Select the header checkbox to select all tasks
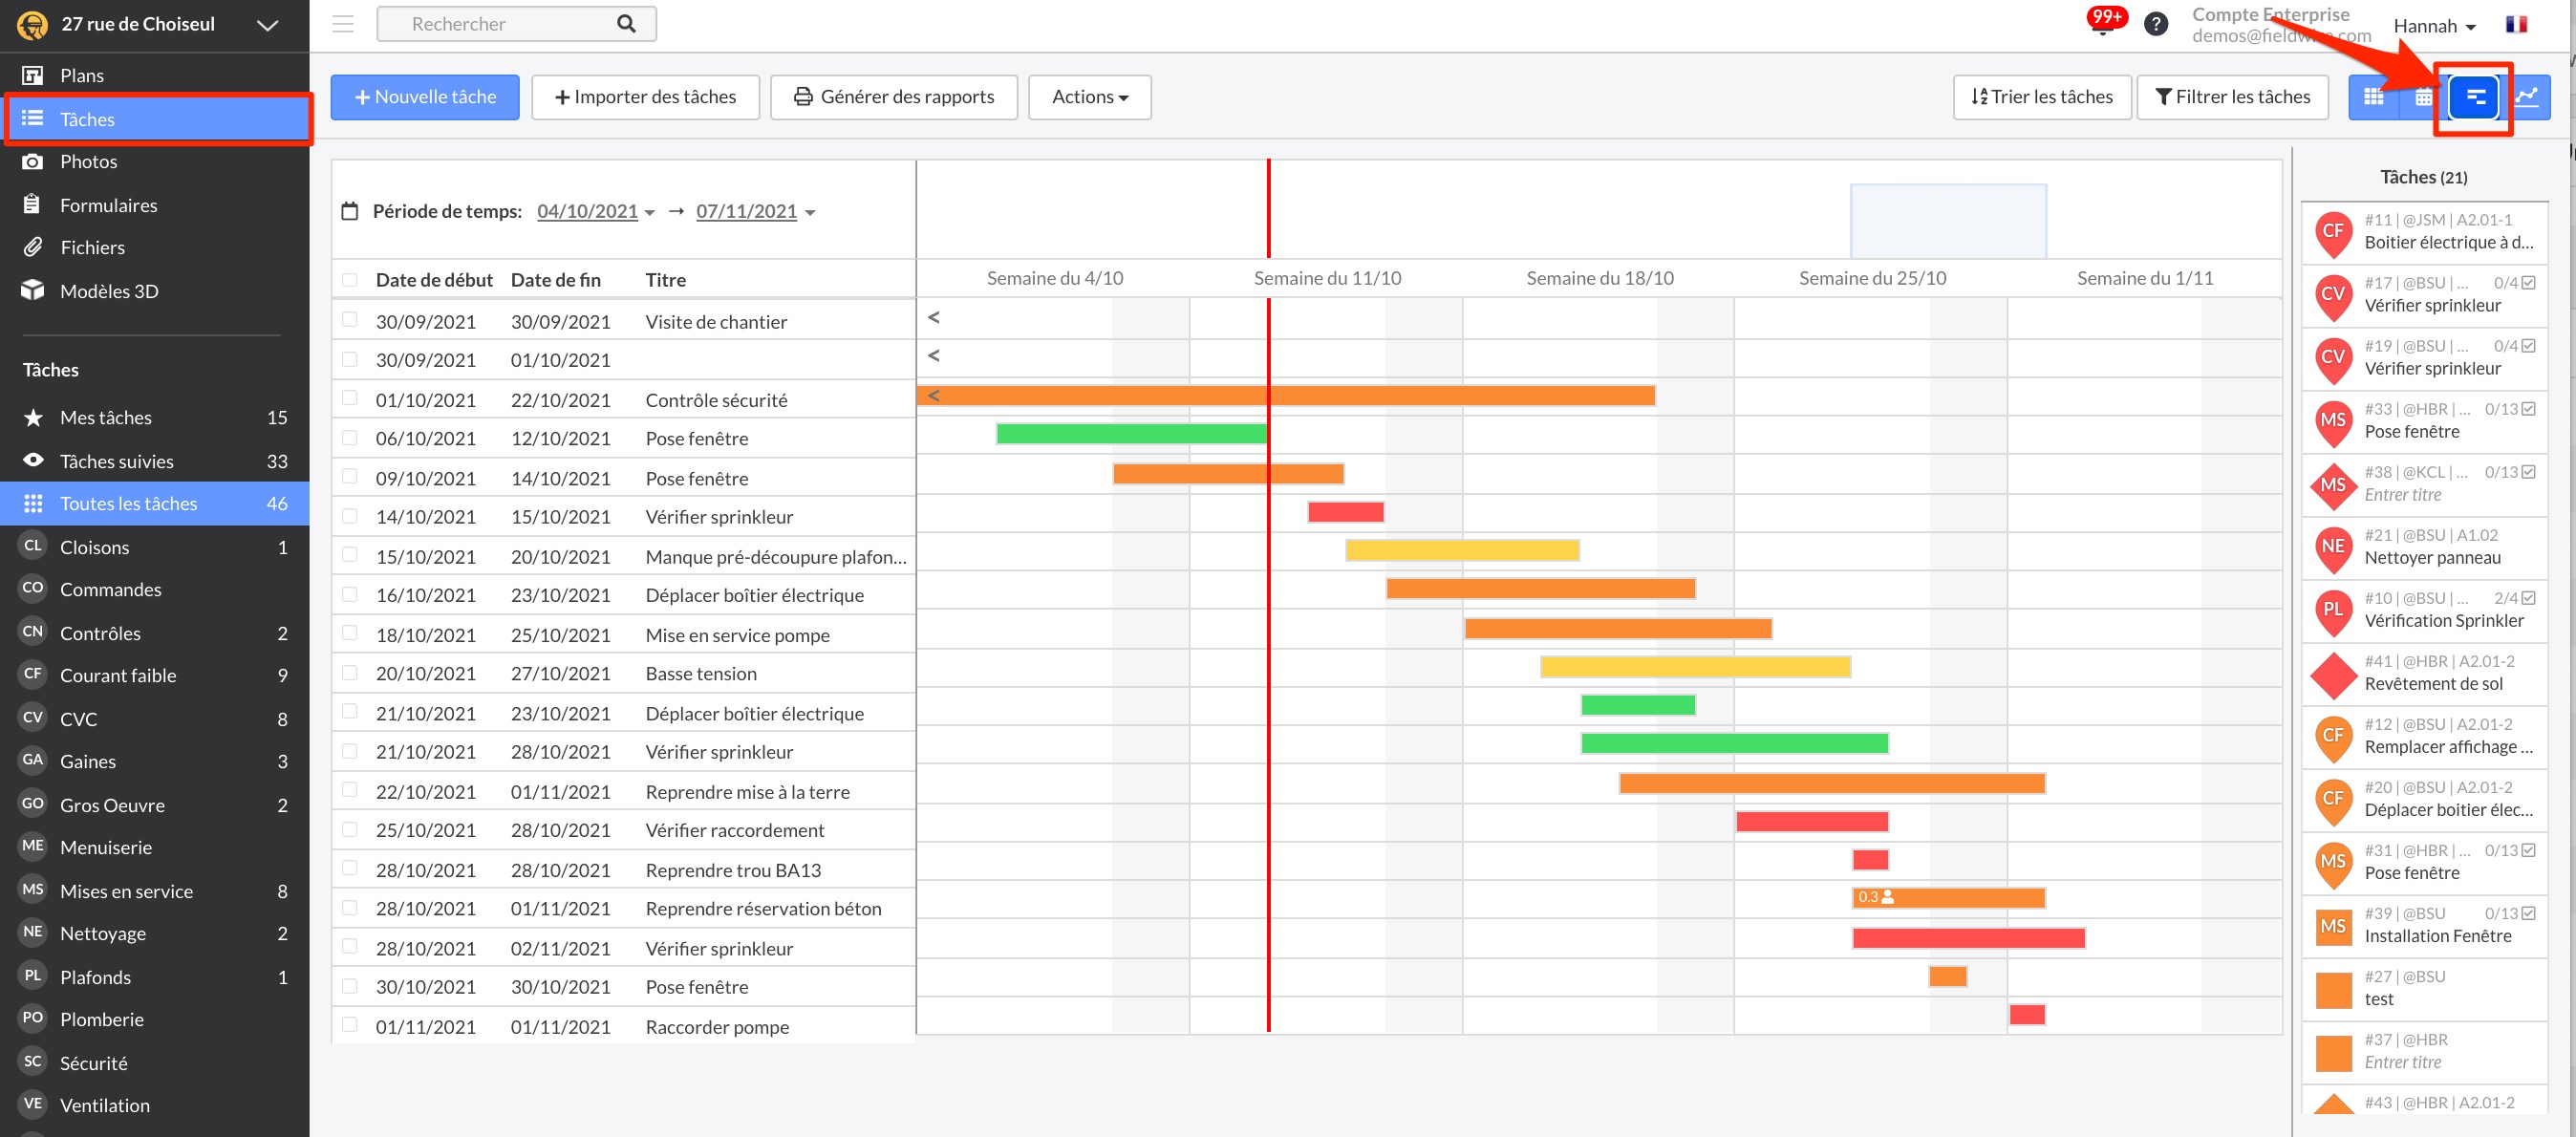This screenshot has height=1137, width=2576. coord(349,280)
